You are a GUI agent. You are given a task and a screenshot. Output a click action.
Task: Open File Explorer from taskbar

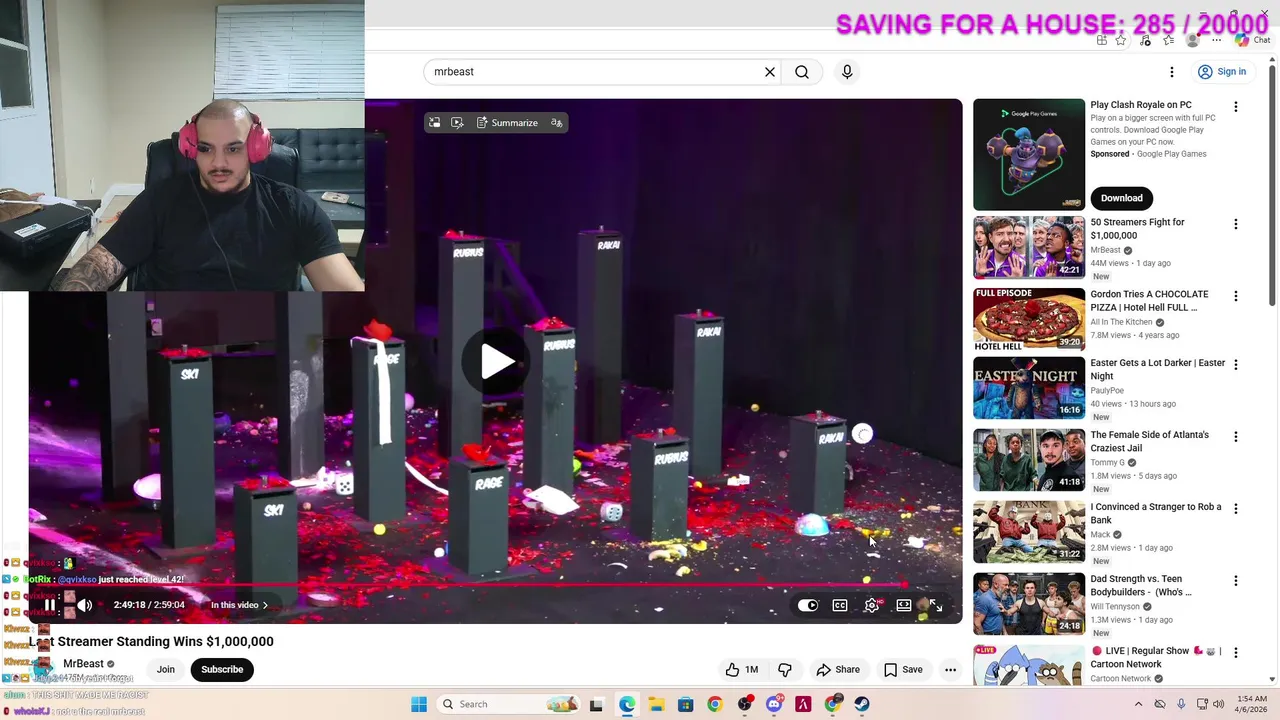click(x=656, y=704)
